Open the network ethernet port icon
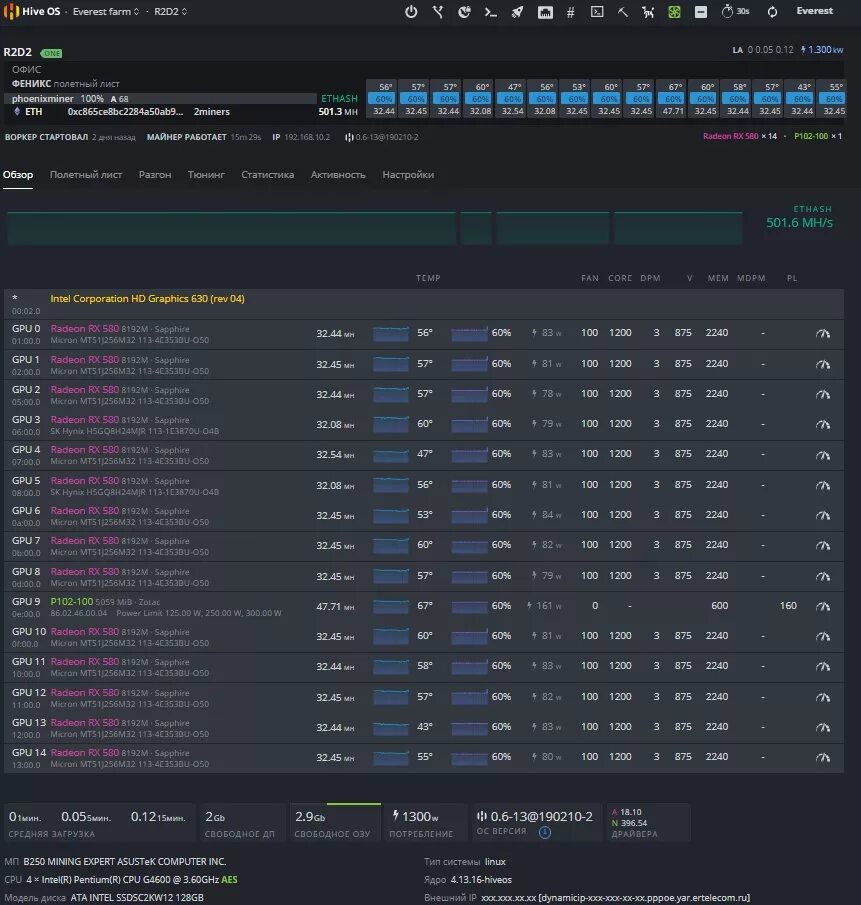The width and height of the screenshot is (861, 905). click(545, 12)
